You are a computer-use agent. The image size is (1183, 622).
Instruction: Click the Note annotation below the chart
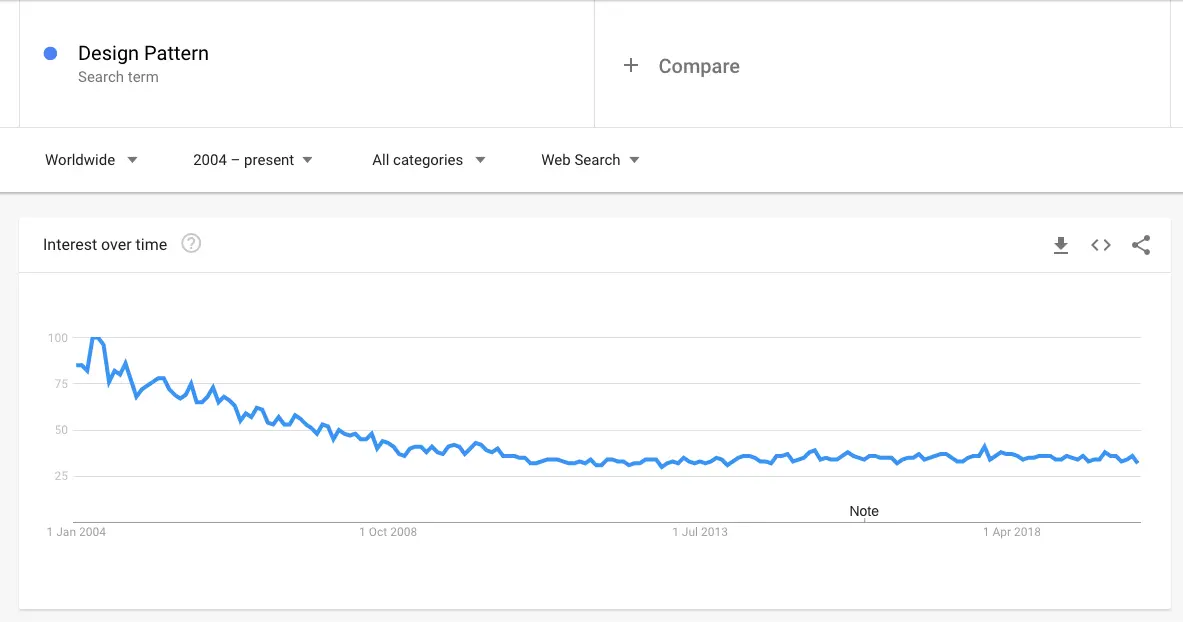pos(863,511)
